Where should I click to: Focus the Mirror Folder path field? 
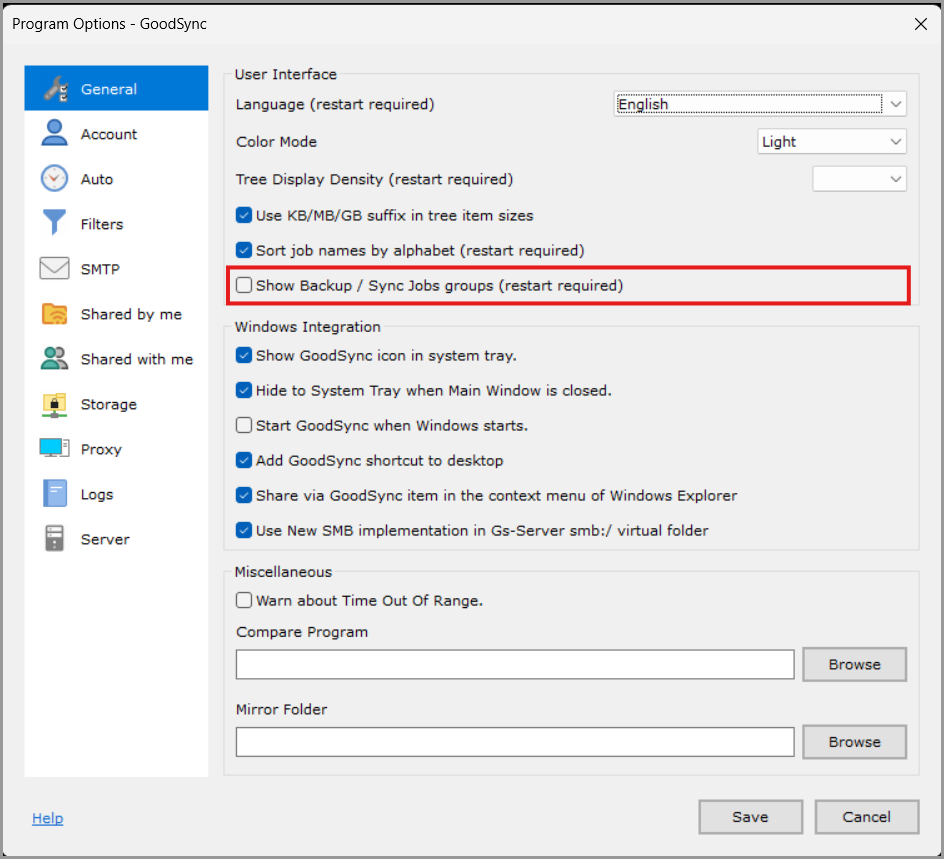tap(515, 742)
